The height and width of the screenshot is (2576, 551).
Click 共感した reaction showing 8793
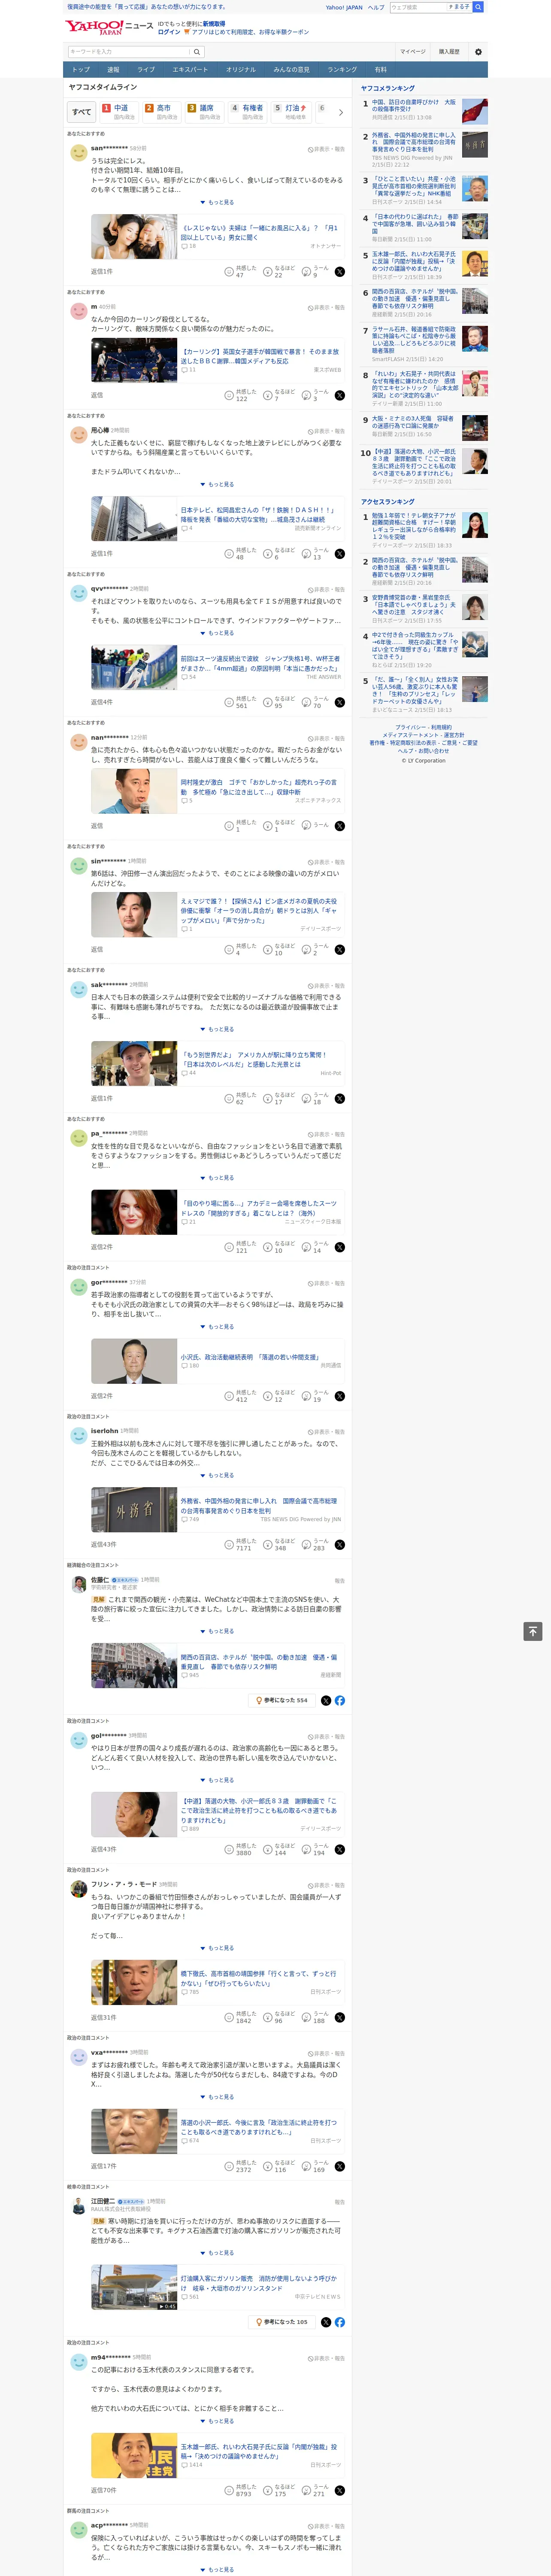(241, 2490)
